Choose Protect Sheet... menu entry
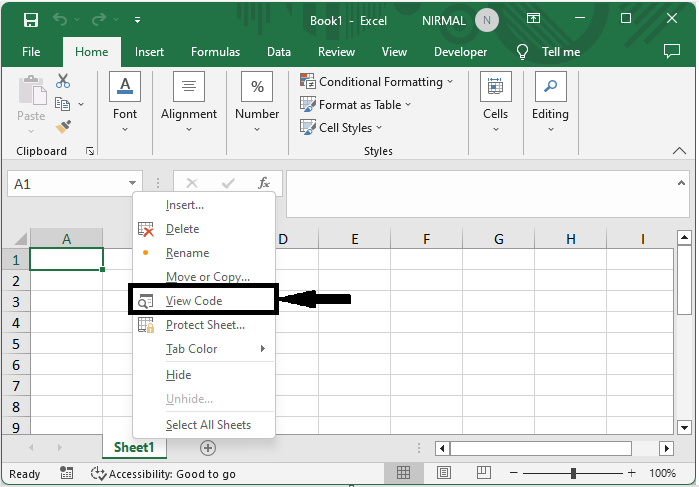The image size is (699, 487). point(204,325)
